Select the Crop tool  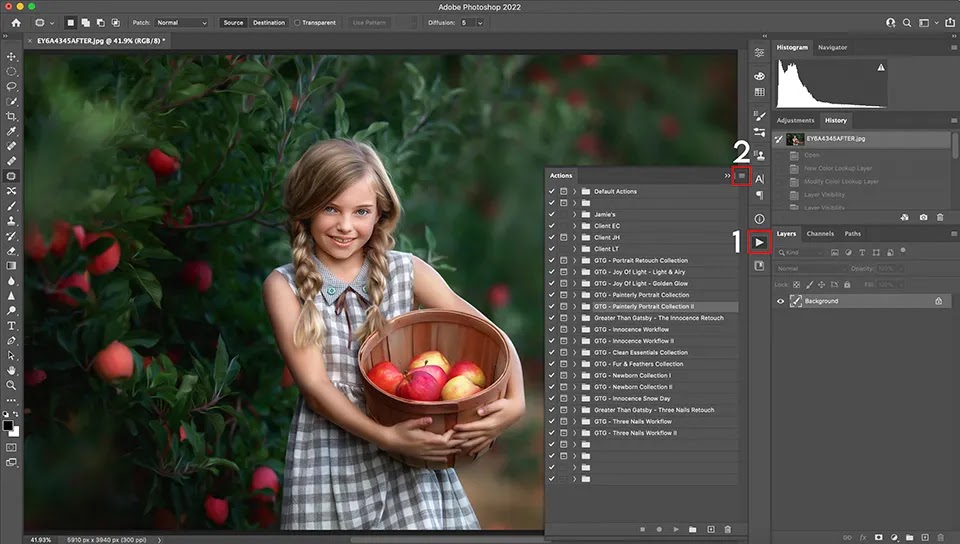tap(11, 116)
